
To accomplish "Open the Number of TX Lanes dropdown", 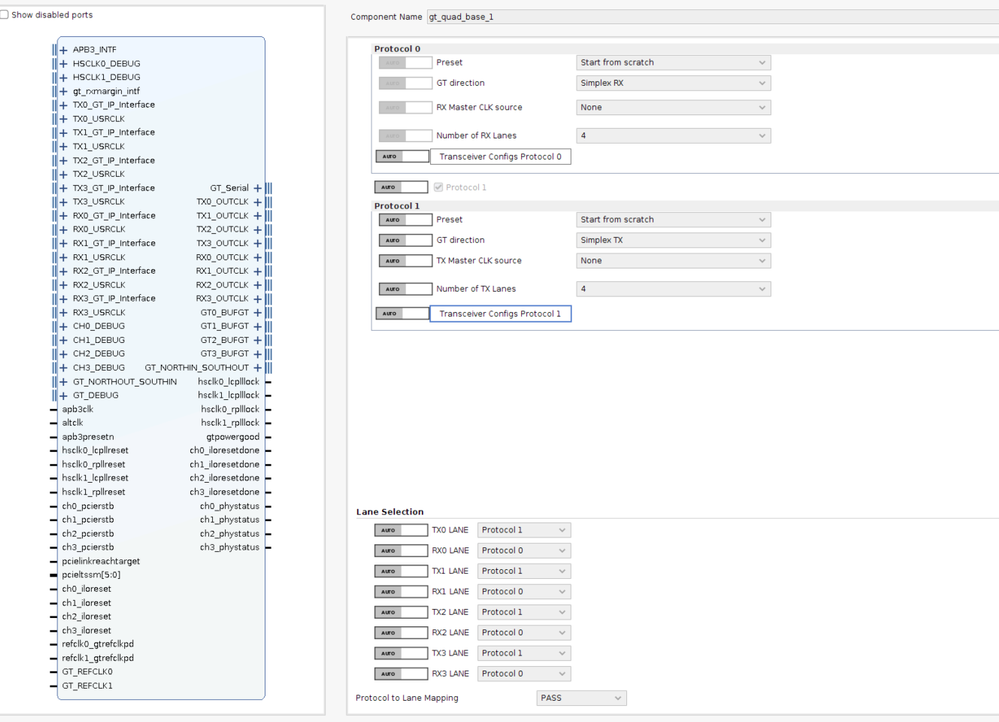I will [x=673, y=289].
